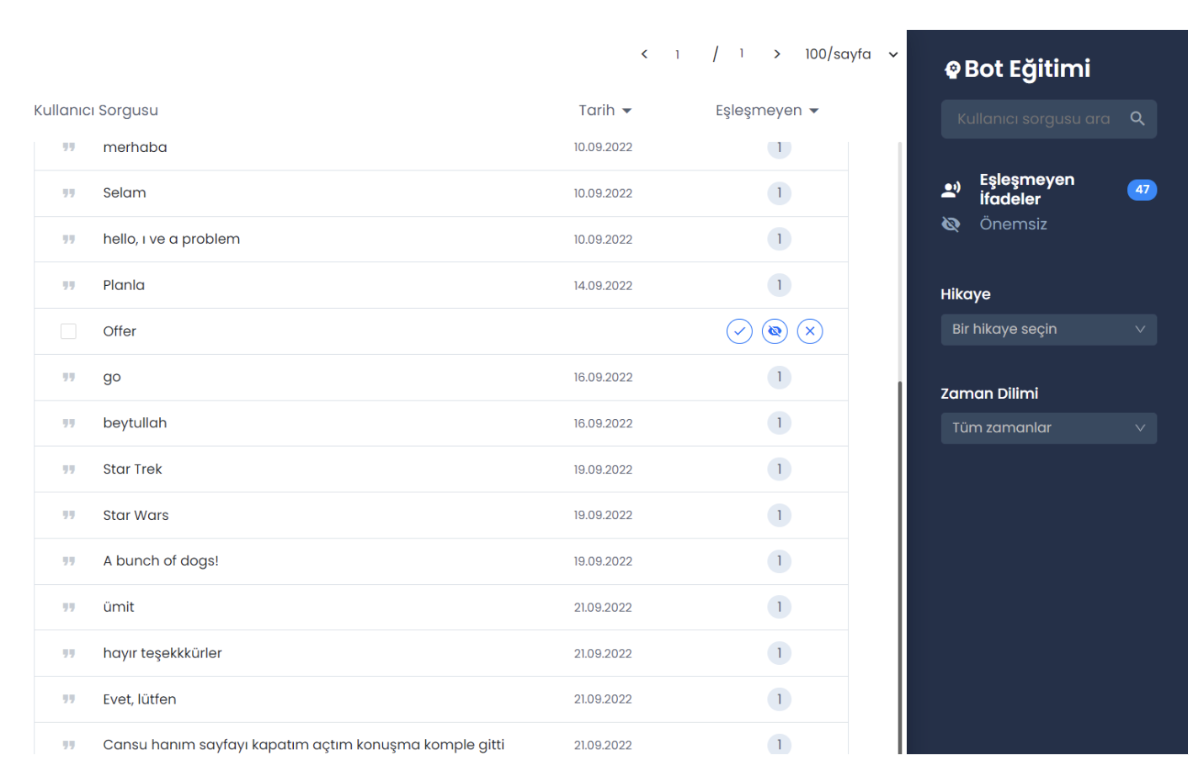Click the date of beytullah row
Image resolution: width=1190 pixels, height=760 pixels.
[x=603, y=424]
